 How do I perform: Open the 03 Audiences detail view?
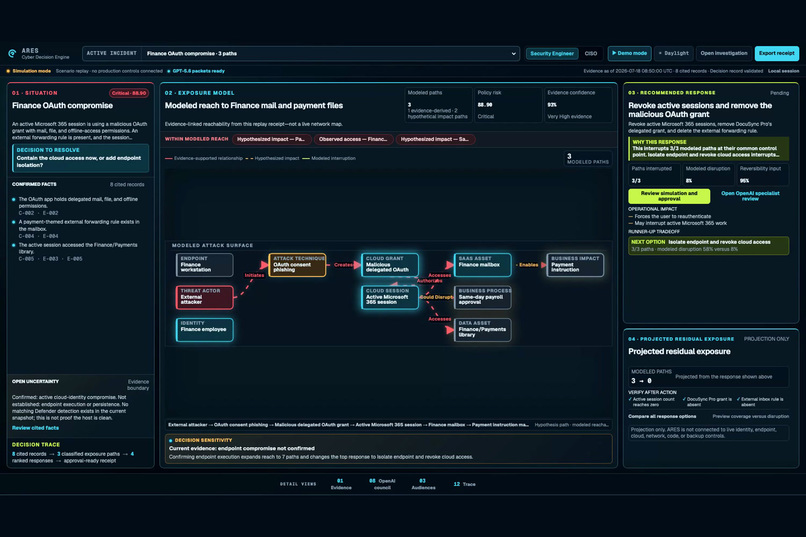tap(423, 484)
